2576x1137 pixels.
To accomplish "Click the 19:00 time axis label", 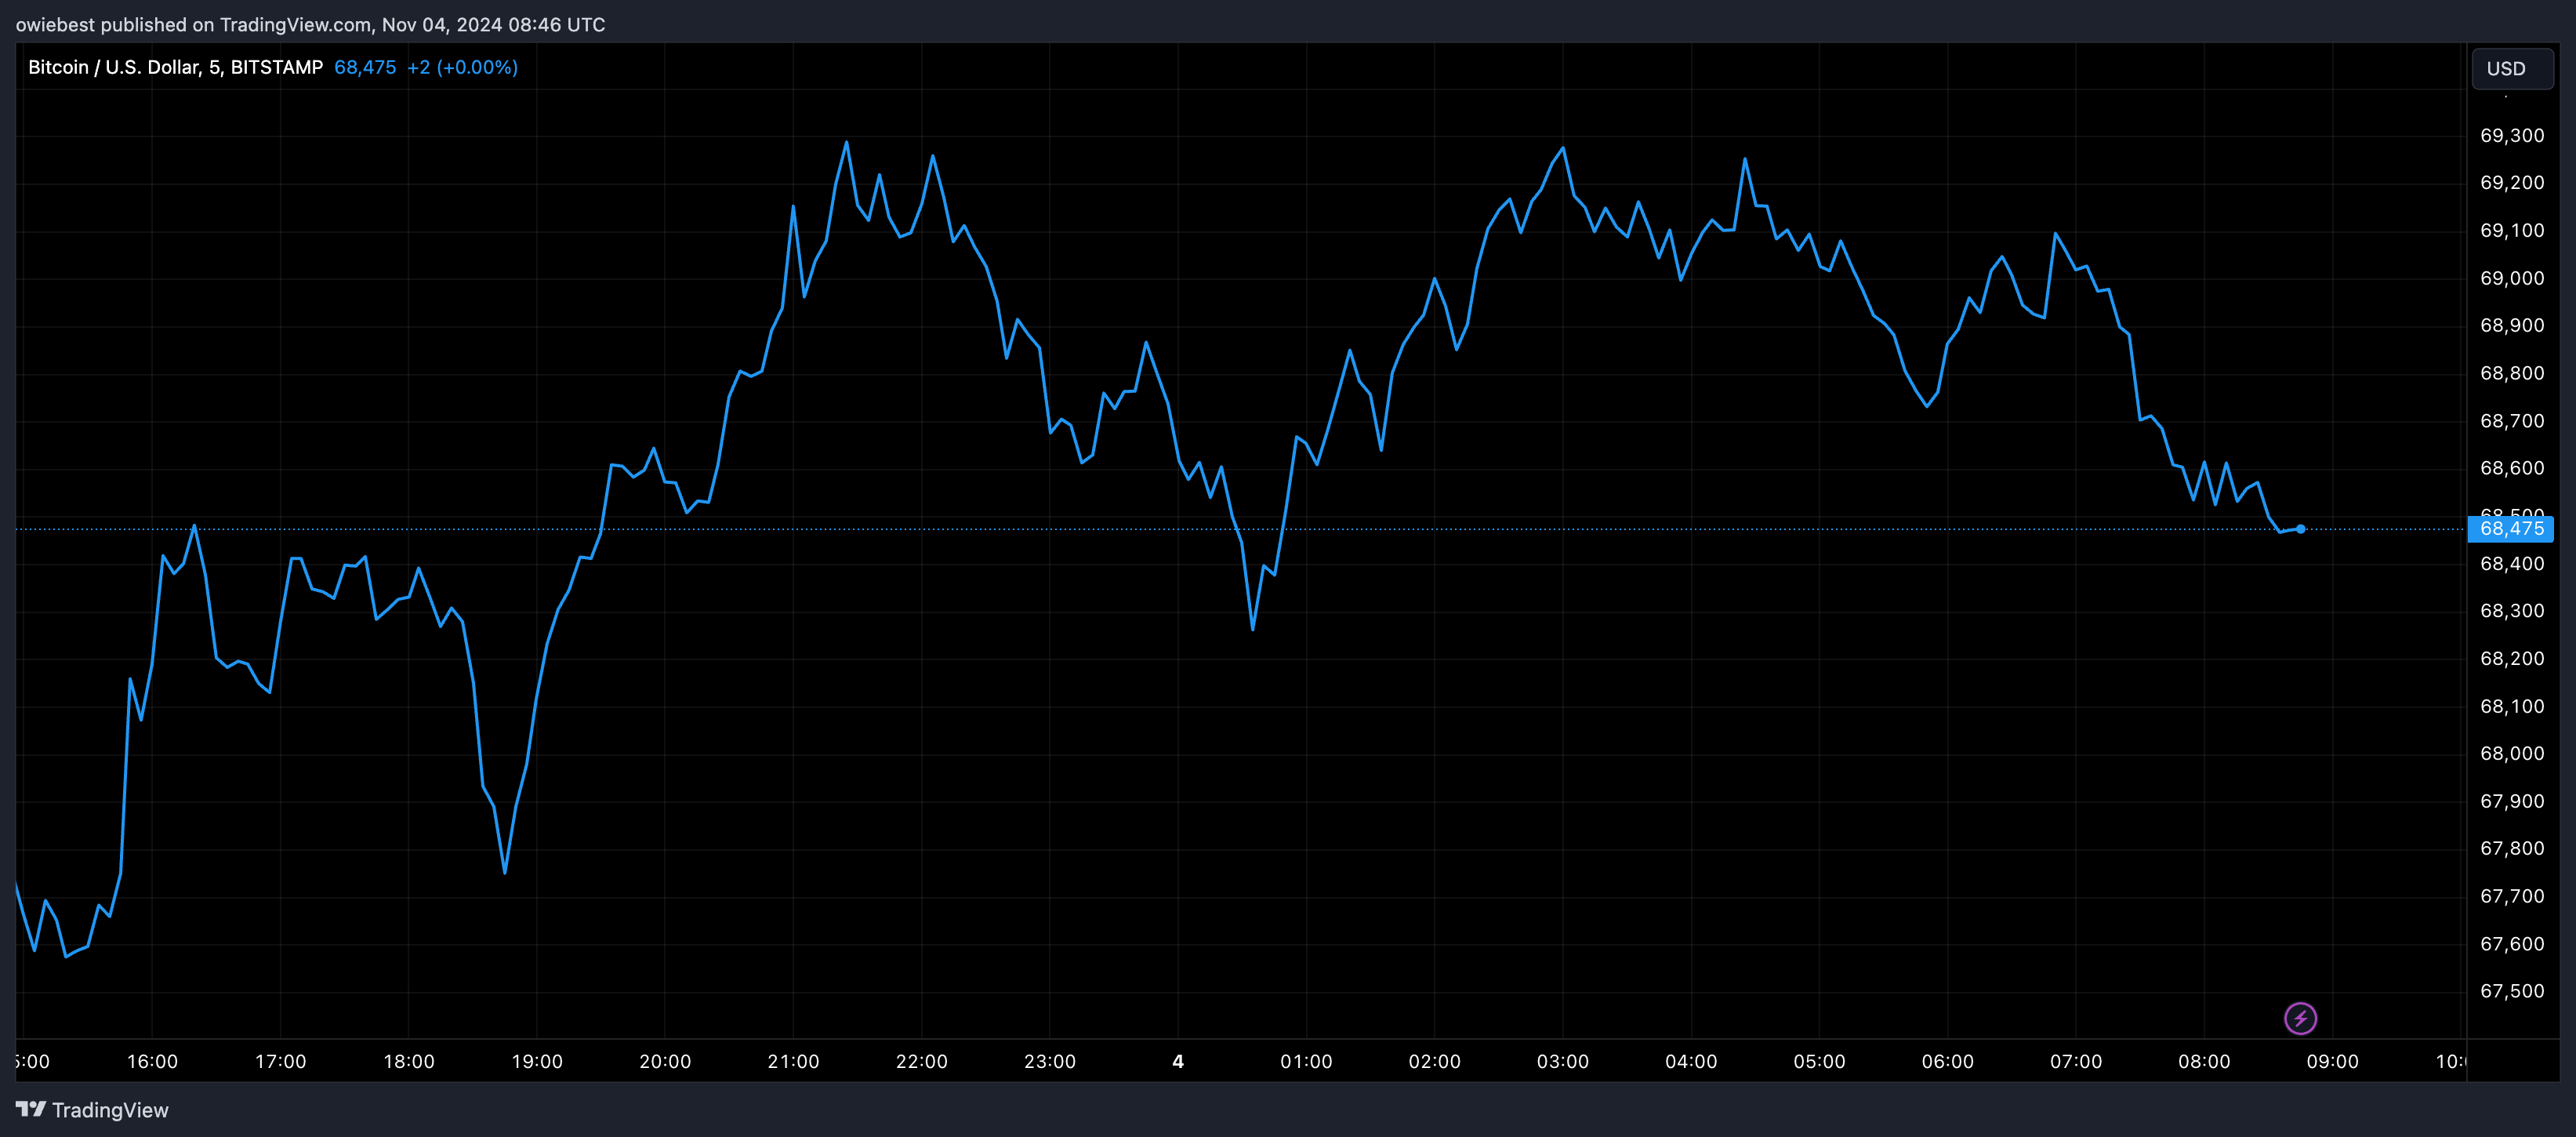I will [x=537, y=1061].
